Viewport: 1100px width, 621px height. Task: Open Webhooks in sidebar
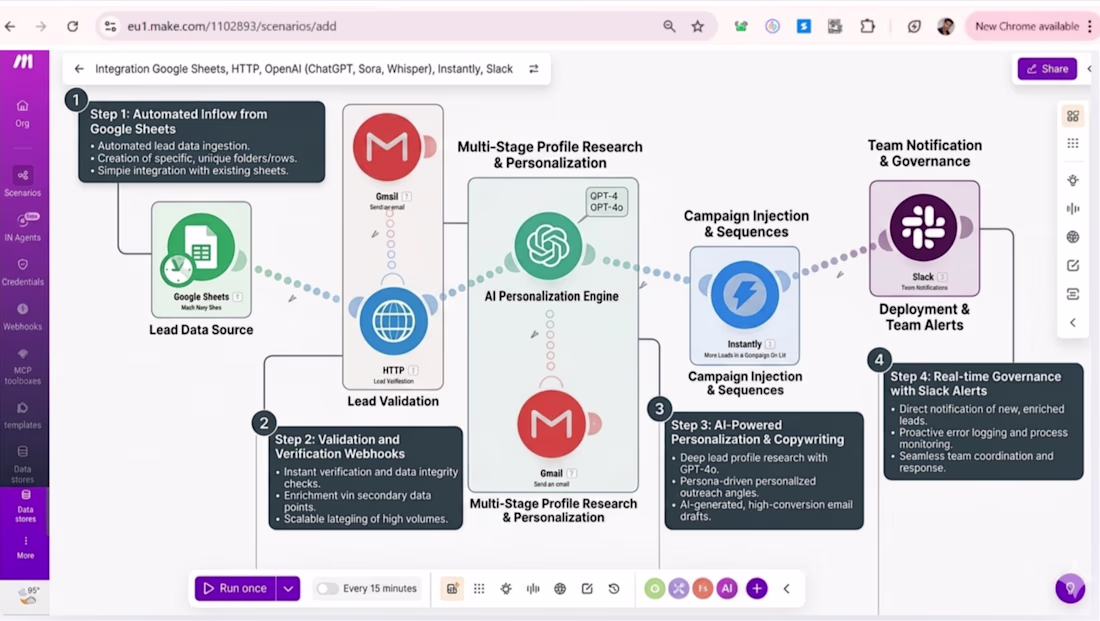point(22,316)
